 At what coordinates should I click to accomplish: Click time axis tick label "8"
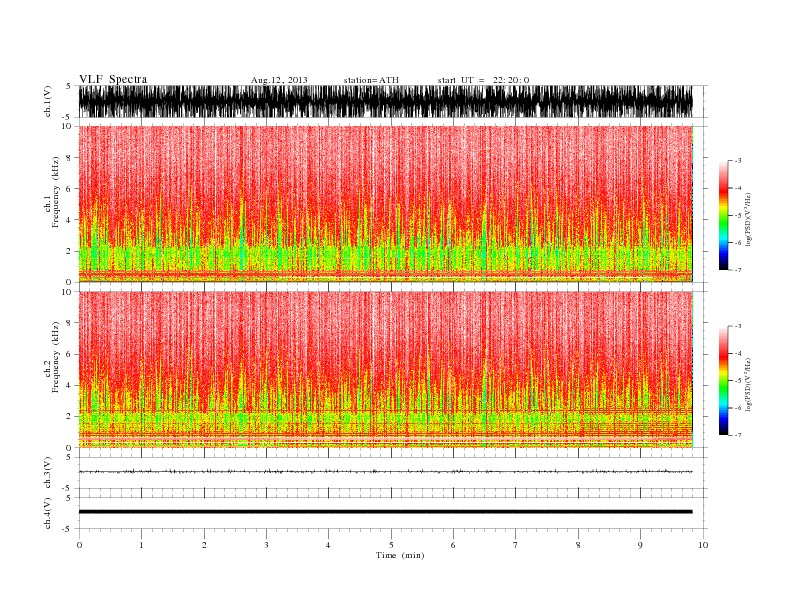578,545
